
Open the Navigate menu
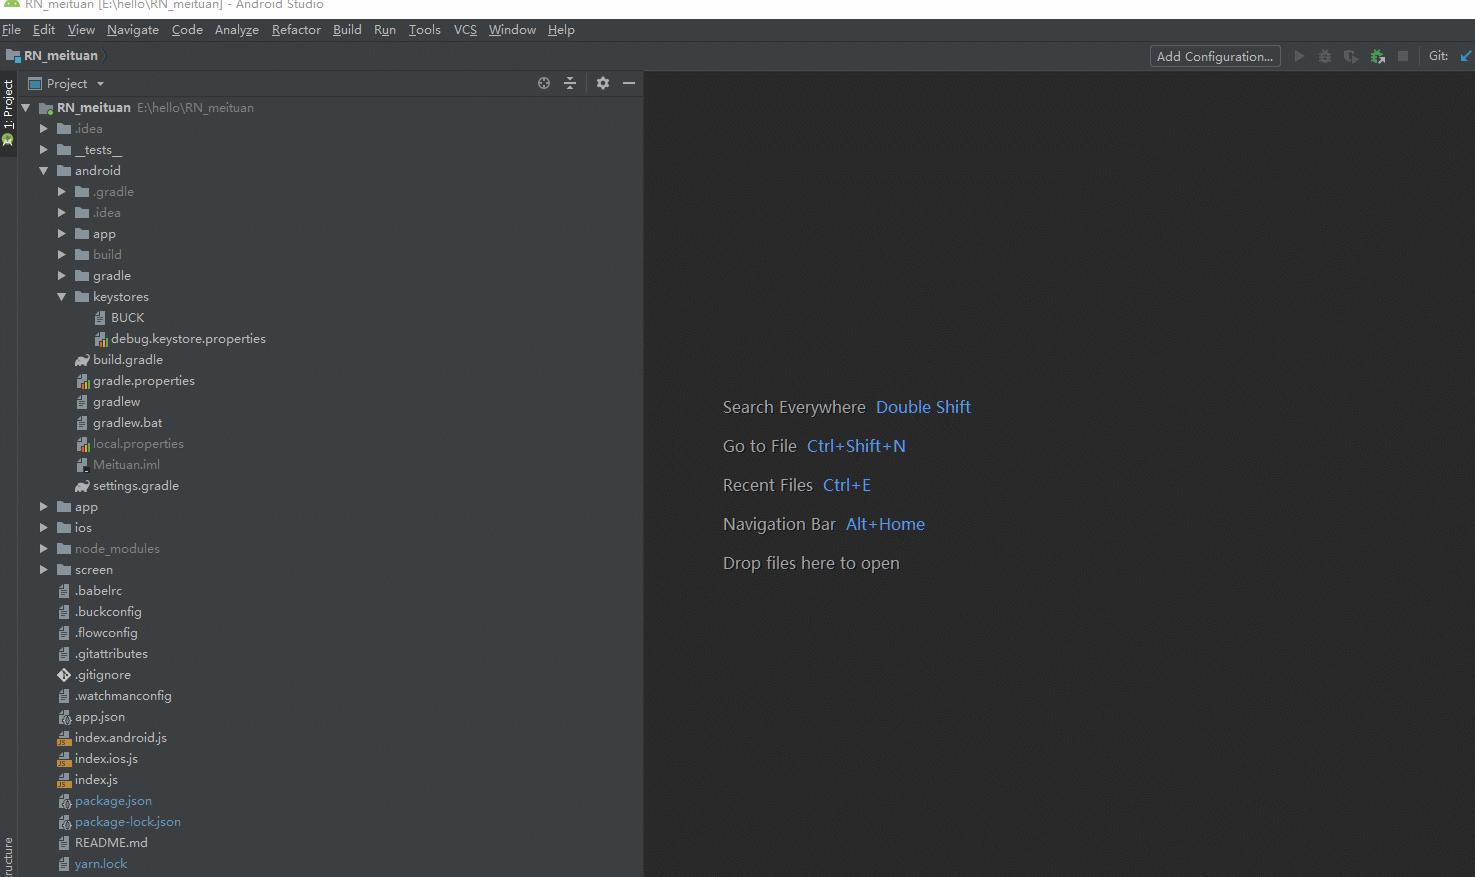(x=133, y=30)
